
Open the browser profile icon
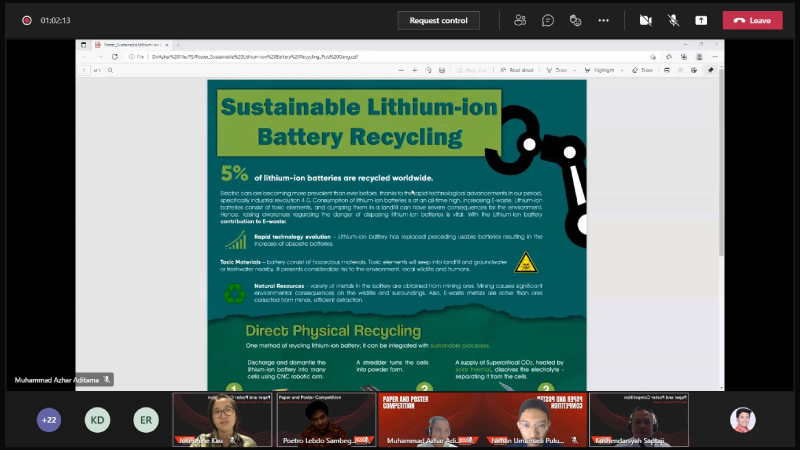pos(699,57)
